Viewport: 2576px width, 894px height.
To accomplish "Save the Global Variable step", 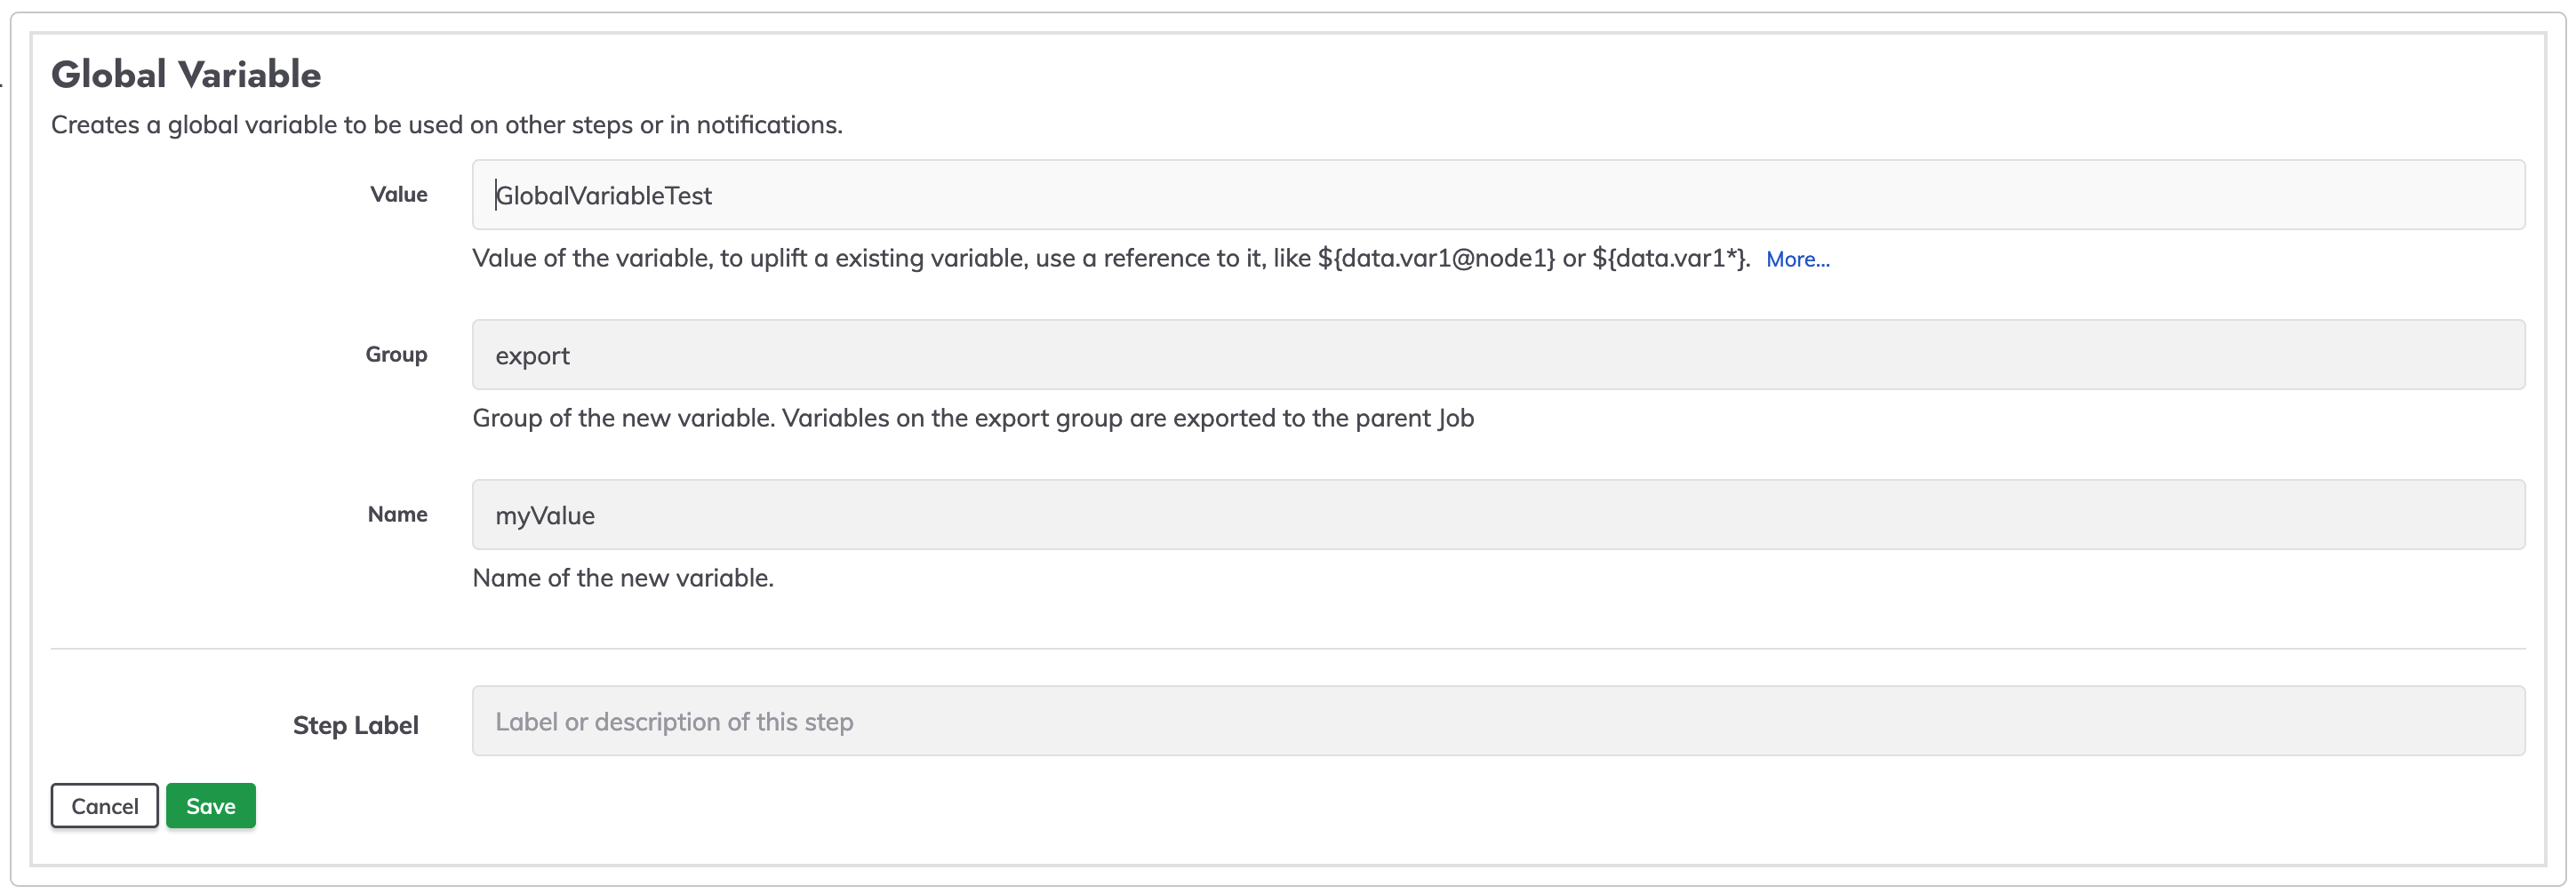I will coord(211,806).
